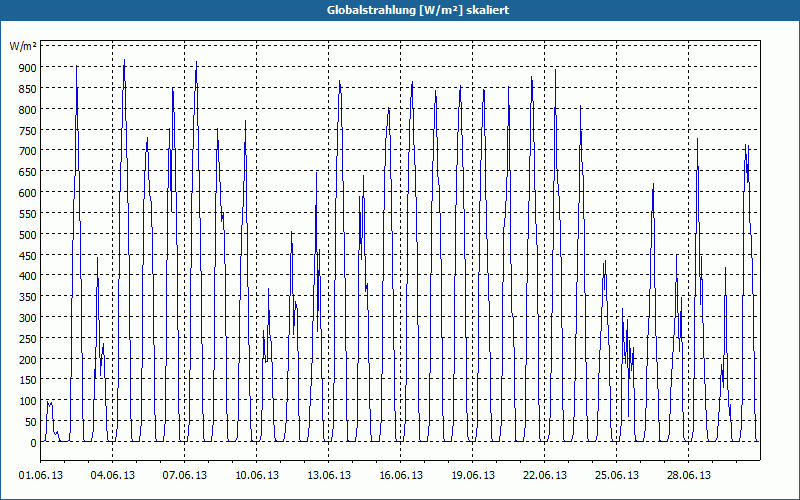Select the 450 value on the y-axis
The height and width of the screenshot is (500, 800).
[28, 256]
